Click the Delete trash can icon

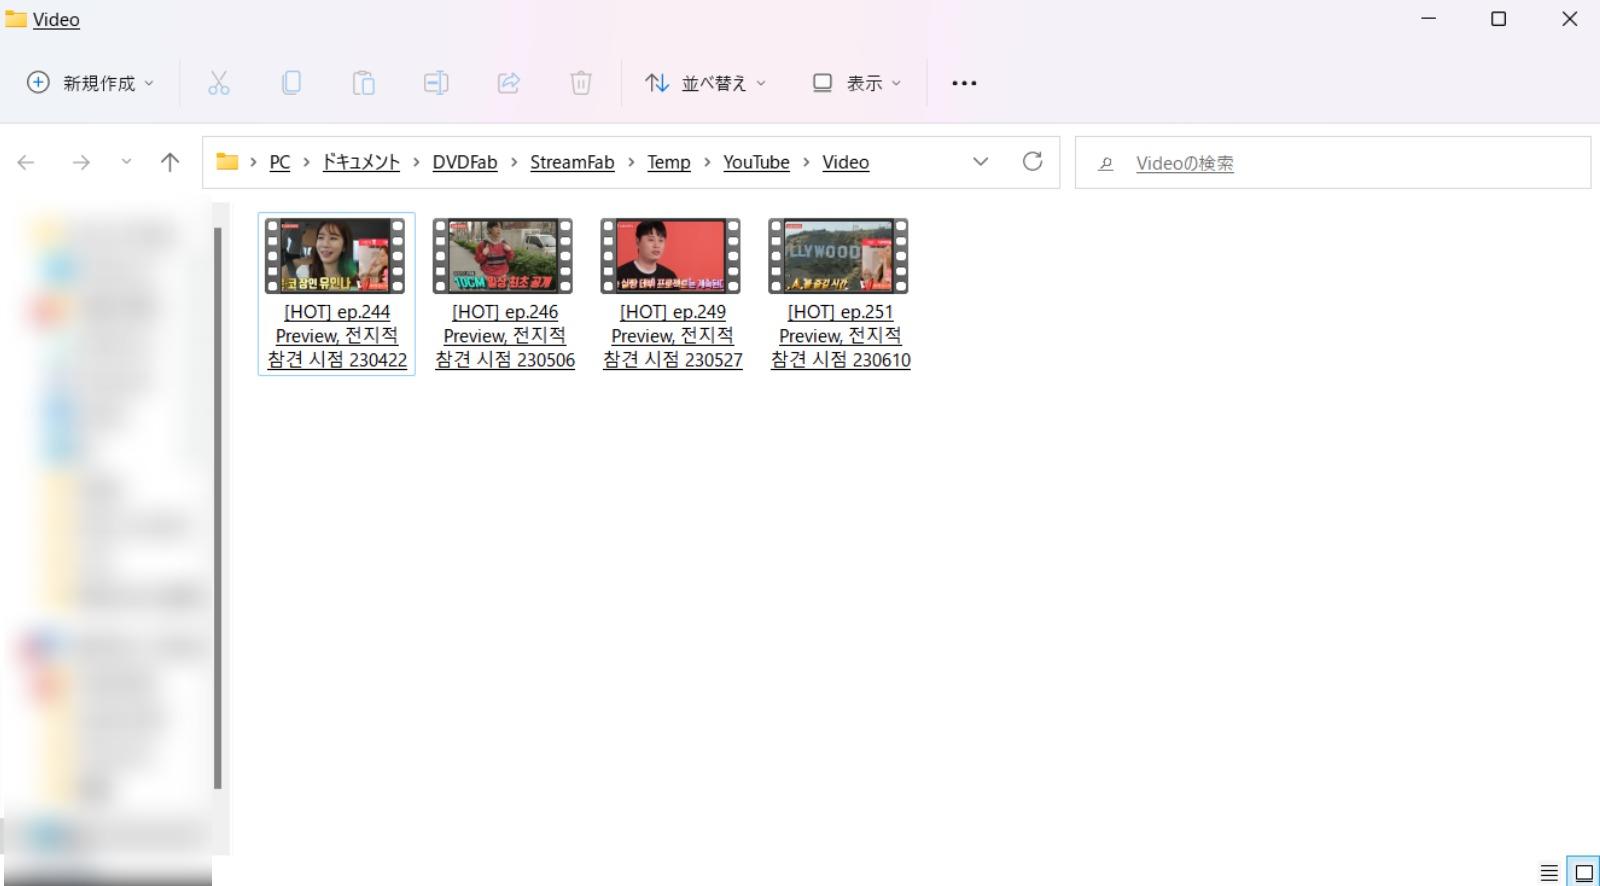coord(581,83)
